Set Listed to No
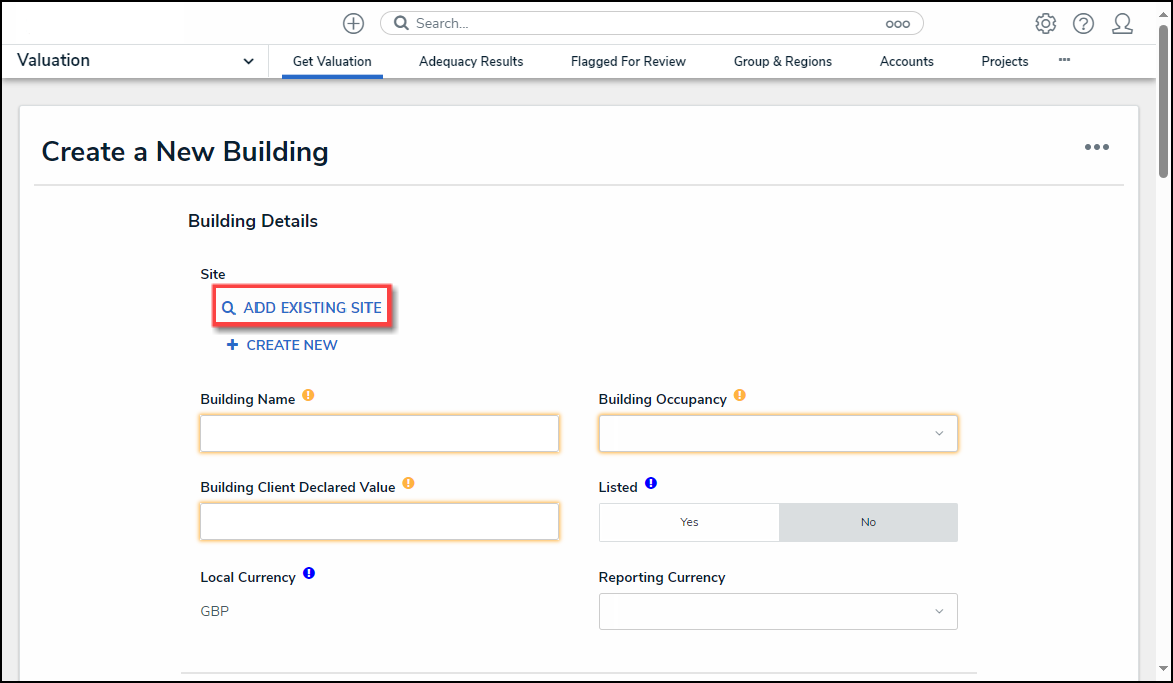The height and width of the screenshot is (683, 1173). tap(868, 522)
